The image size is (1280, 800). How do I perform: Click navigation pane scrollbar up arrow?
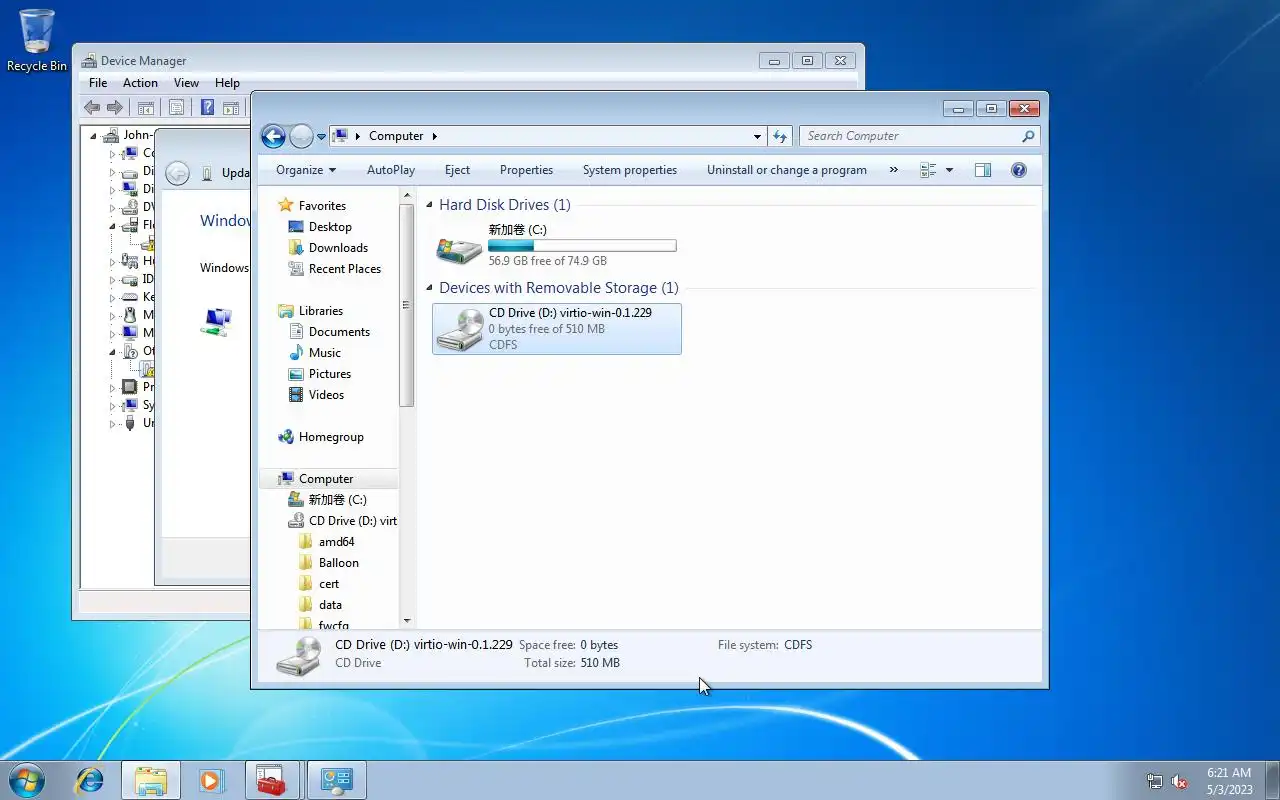pos(406,197)
